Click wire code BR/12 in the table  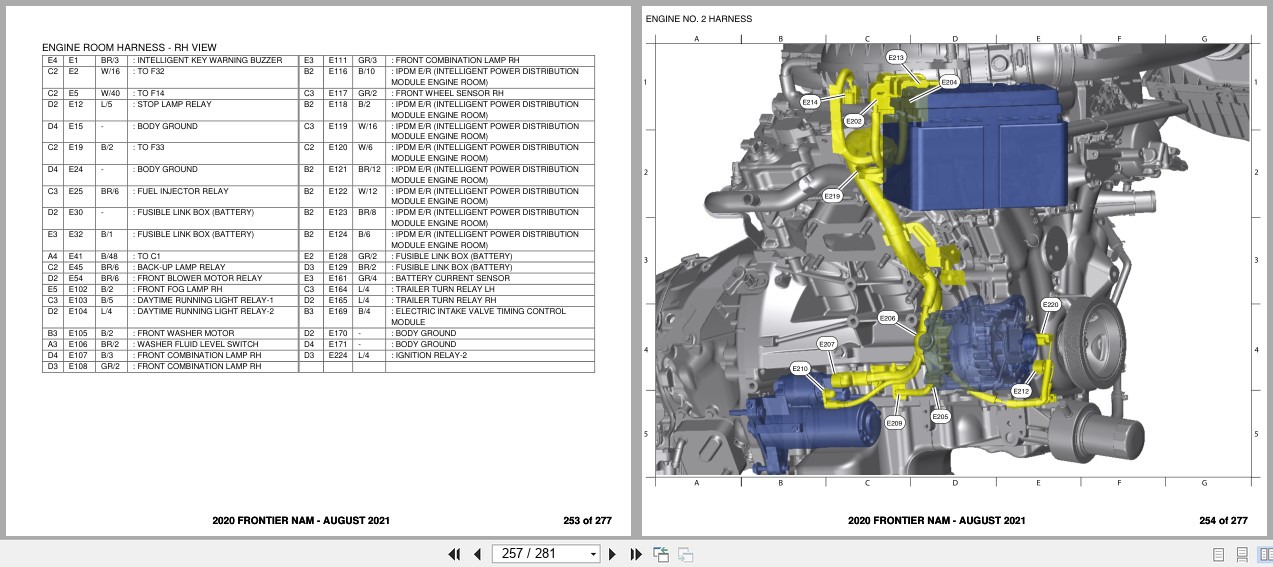pos(369,169)
